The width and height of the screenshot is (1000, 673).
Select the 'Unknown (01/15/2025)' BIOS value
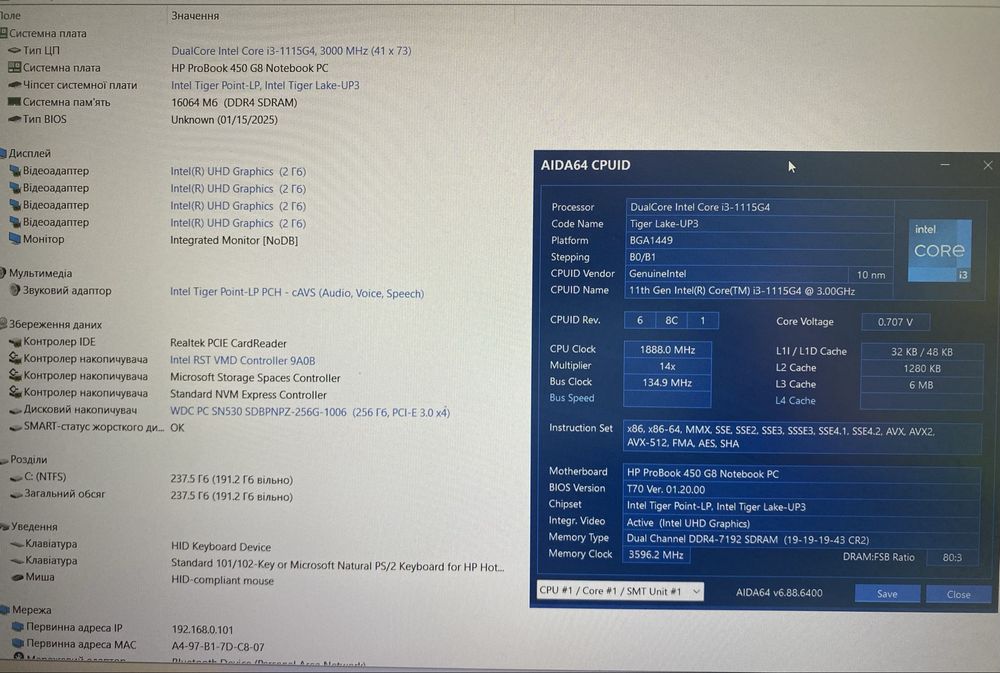point(224,119)
